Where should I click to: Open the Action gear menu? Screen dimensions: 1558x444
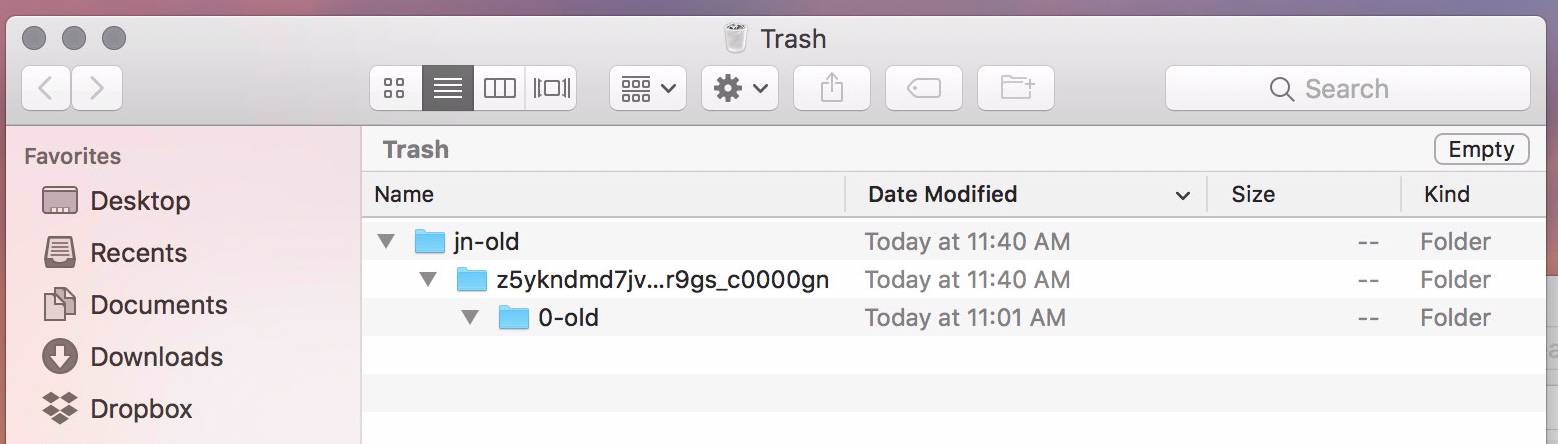pos(739,88)
